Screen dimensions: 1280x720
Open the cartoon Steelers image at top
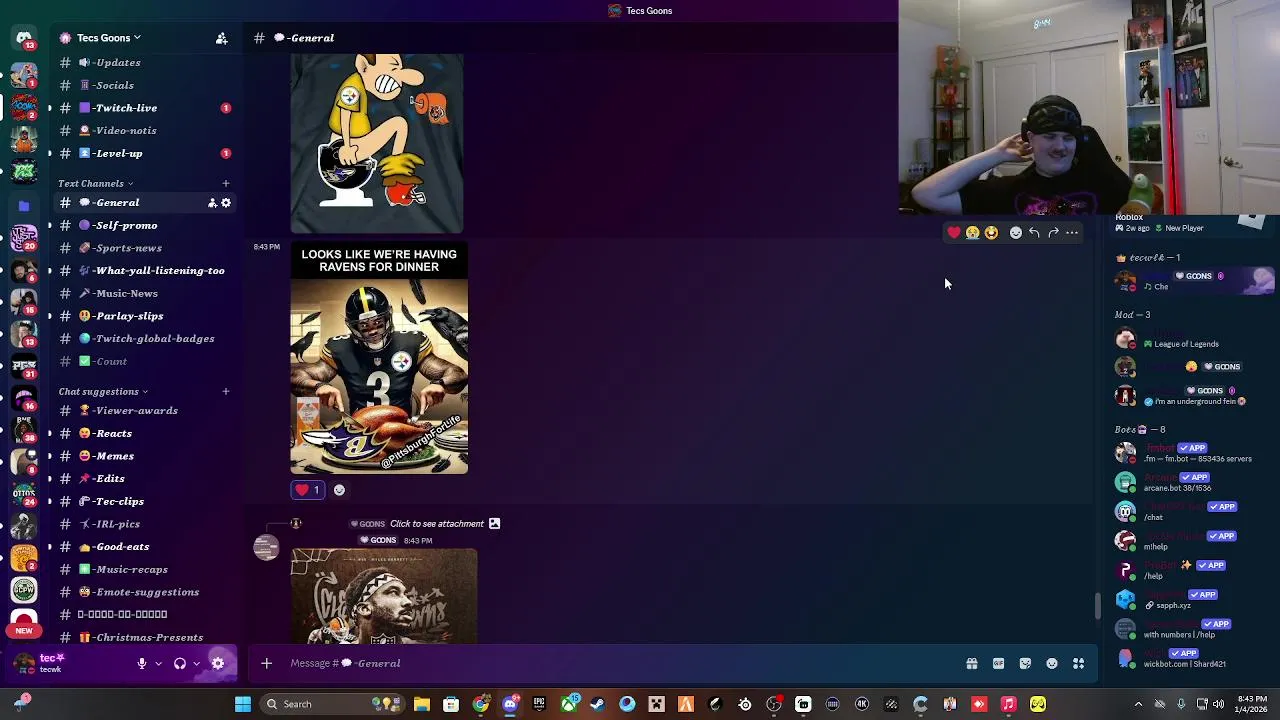[x=377, y=143]
